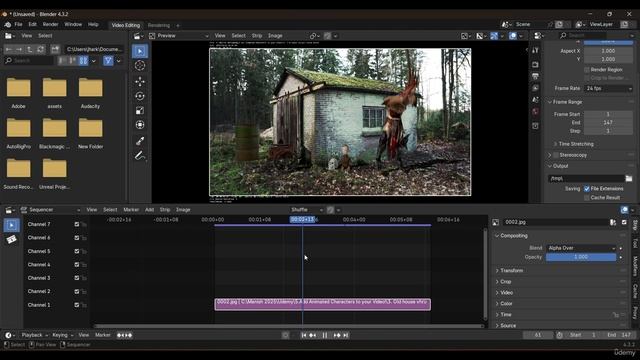
Task: Pause the animation playback
Action: [325, 335]
